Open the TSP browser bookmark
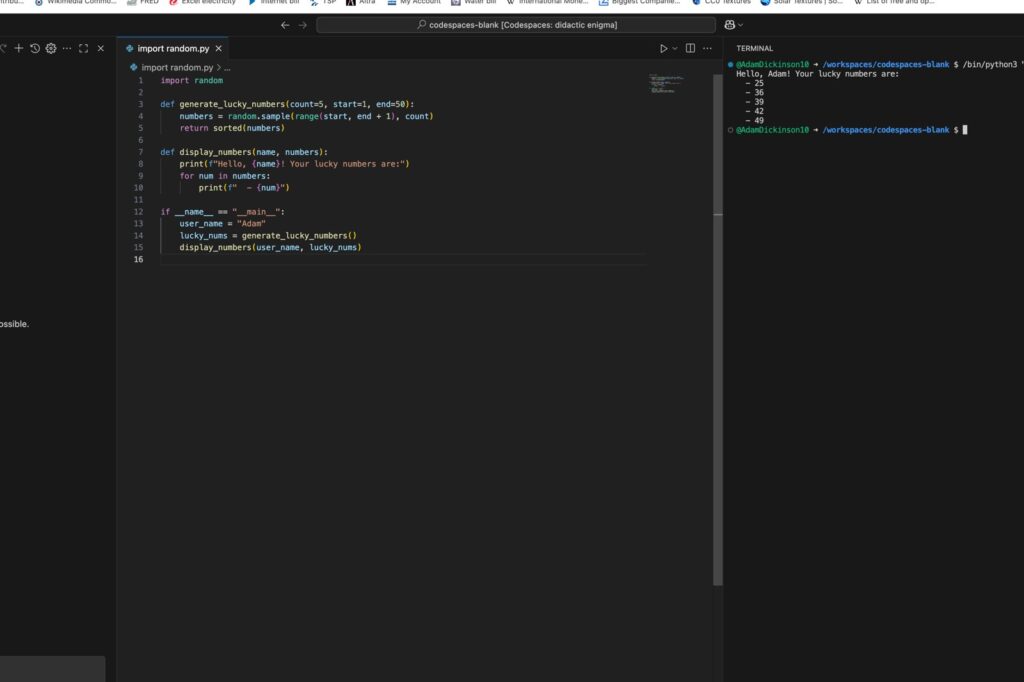The height and width of the screenshot is (682, 1024). pyautogui.click(x=323, y=3)
